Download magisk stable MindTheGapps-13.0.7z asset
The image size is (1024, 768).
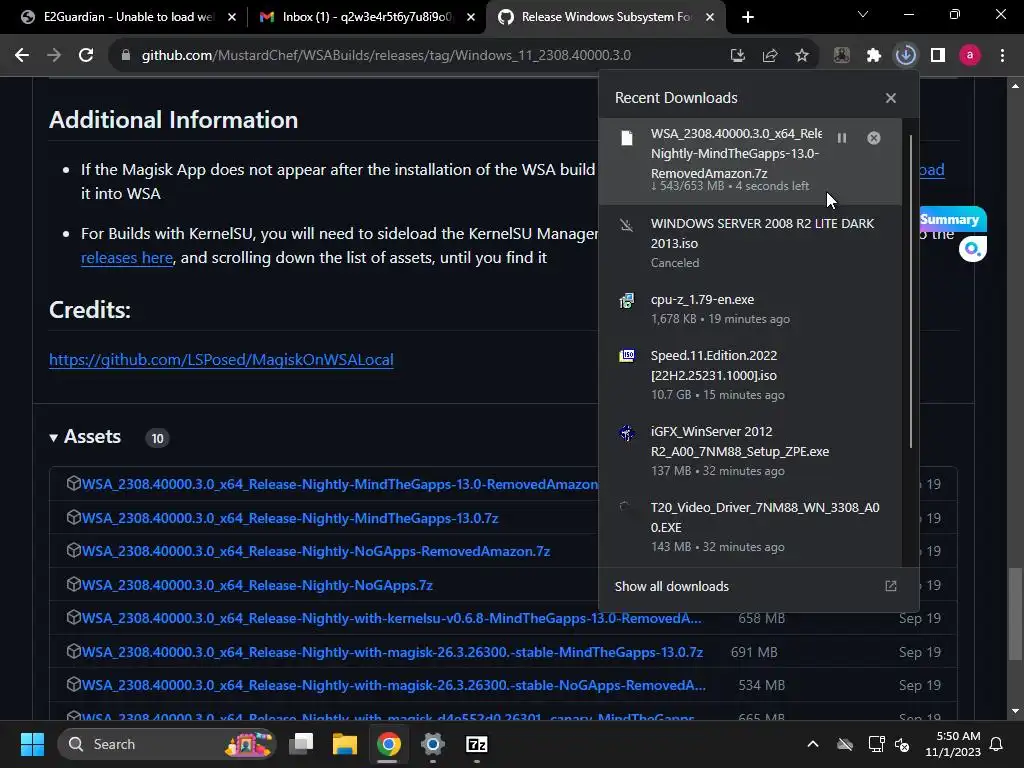click(392, 652)
